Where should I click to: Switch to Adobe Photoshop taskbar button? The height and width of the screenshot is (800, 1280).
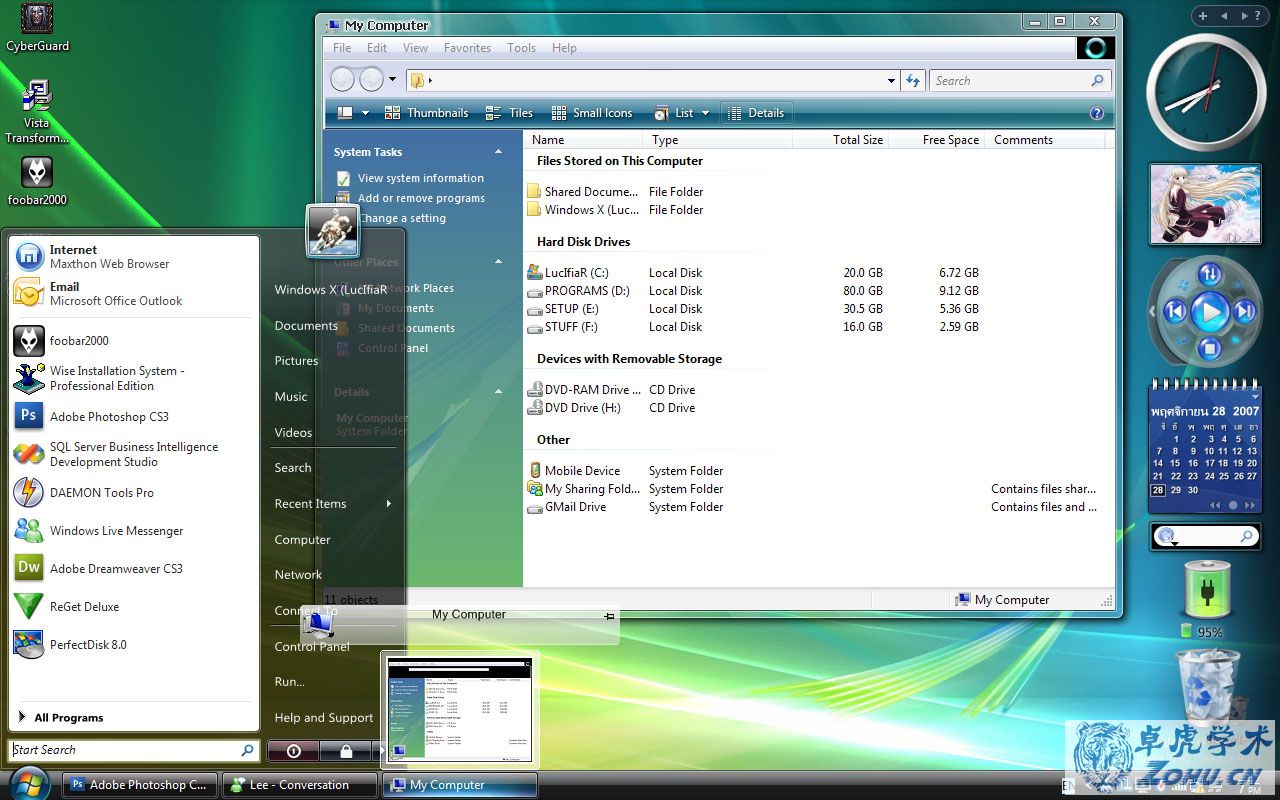click(139, 785)
